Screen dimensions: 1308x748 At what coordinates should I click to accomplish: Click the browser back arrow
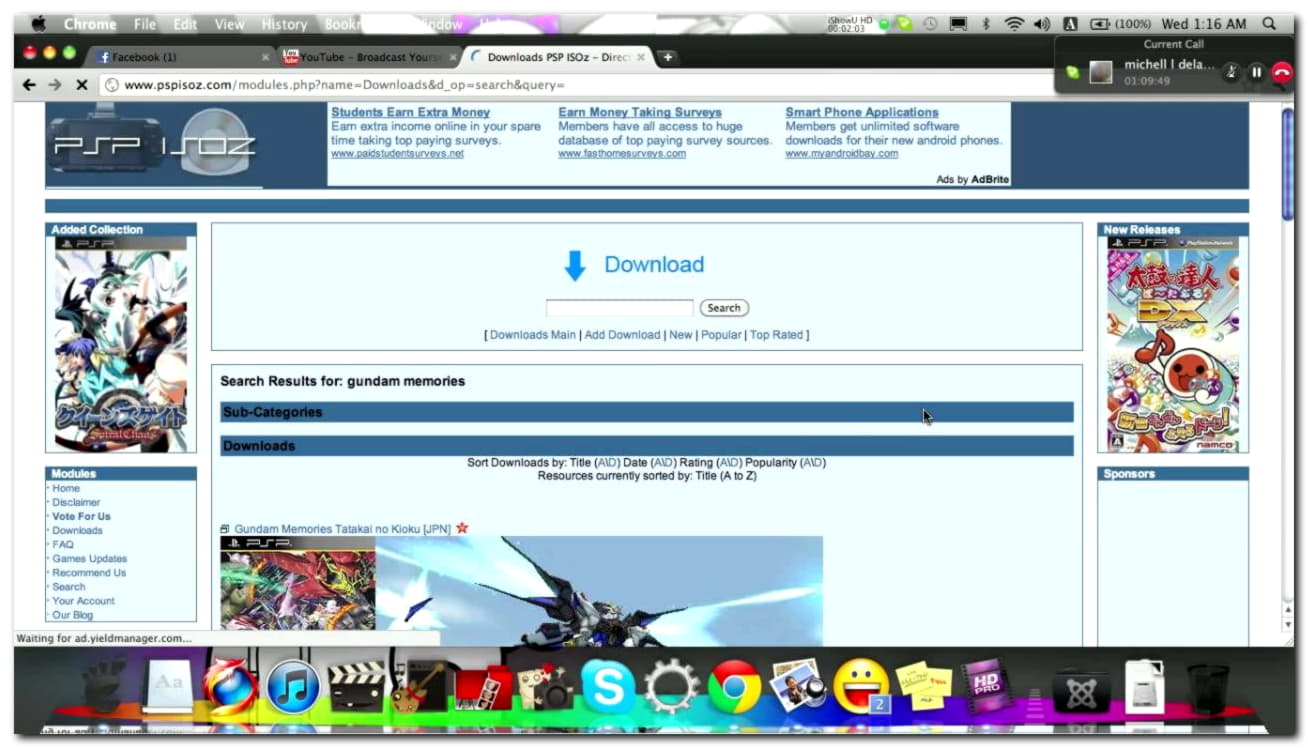(29, 85)
